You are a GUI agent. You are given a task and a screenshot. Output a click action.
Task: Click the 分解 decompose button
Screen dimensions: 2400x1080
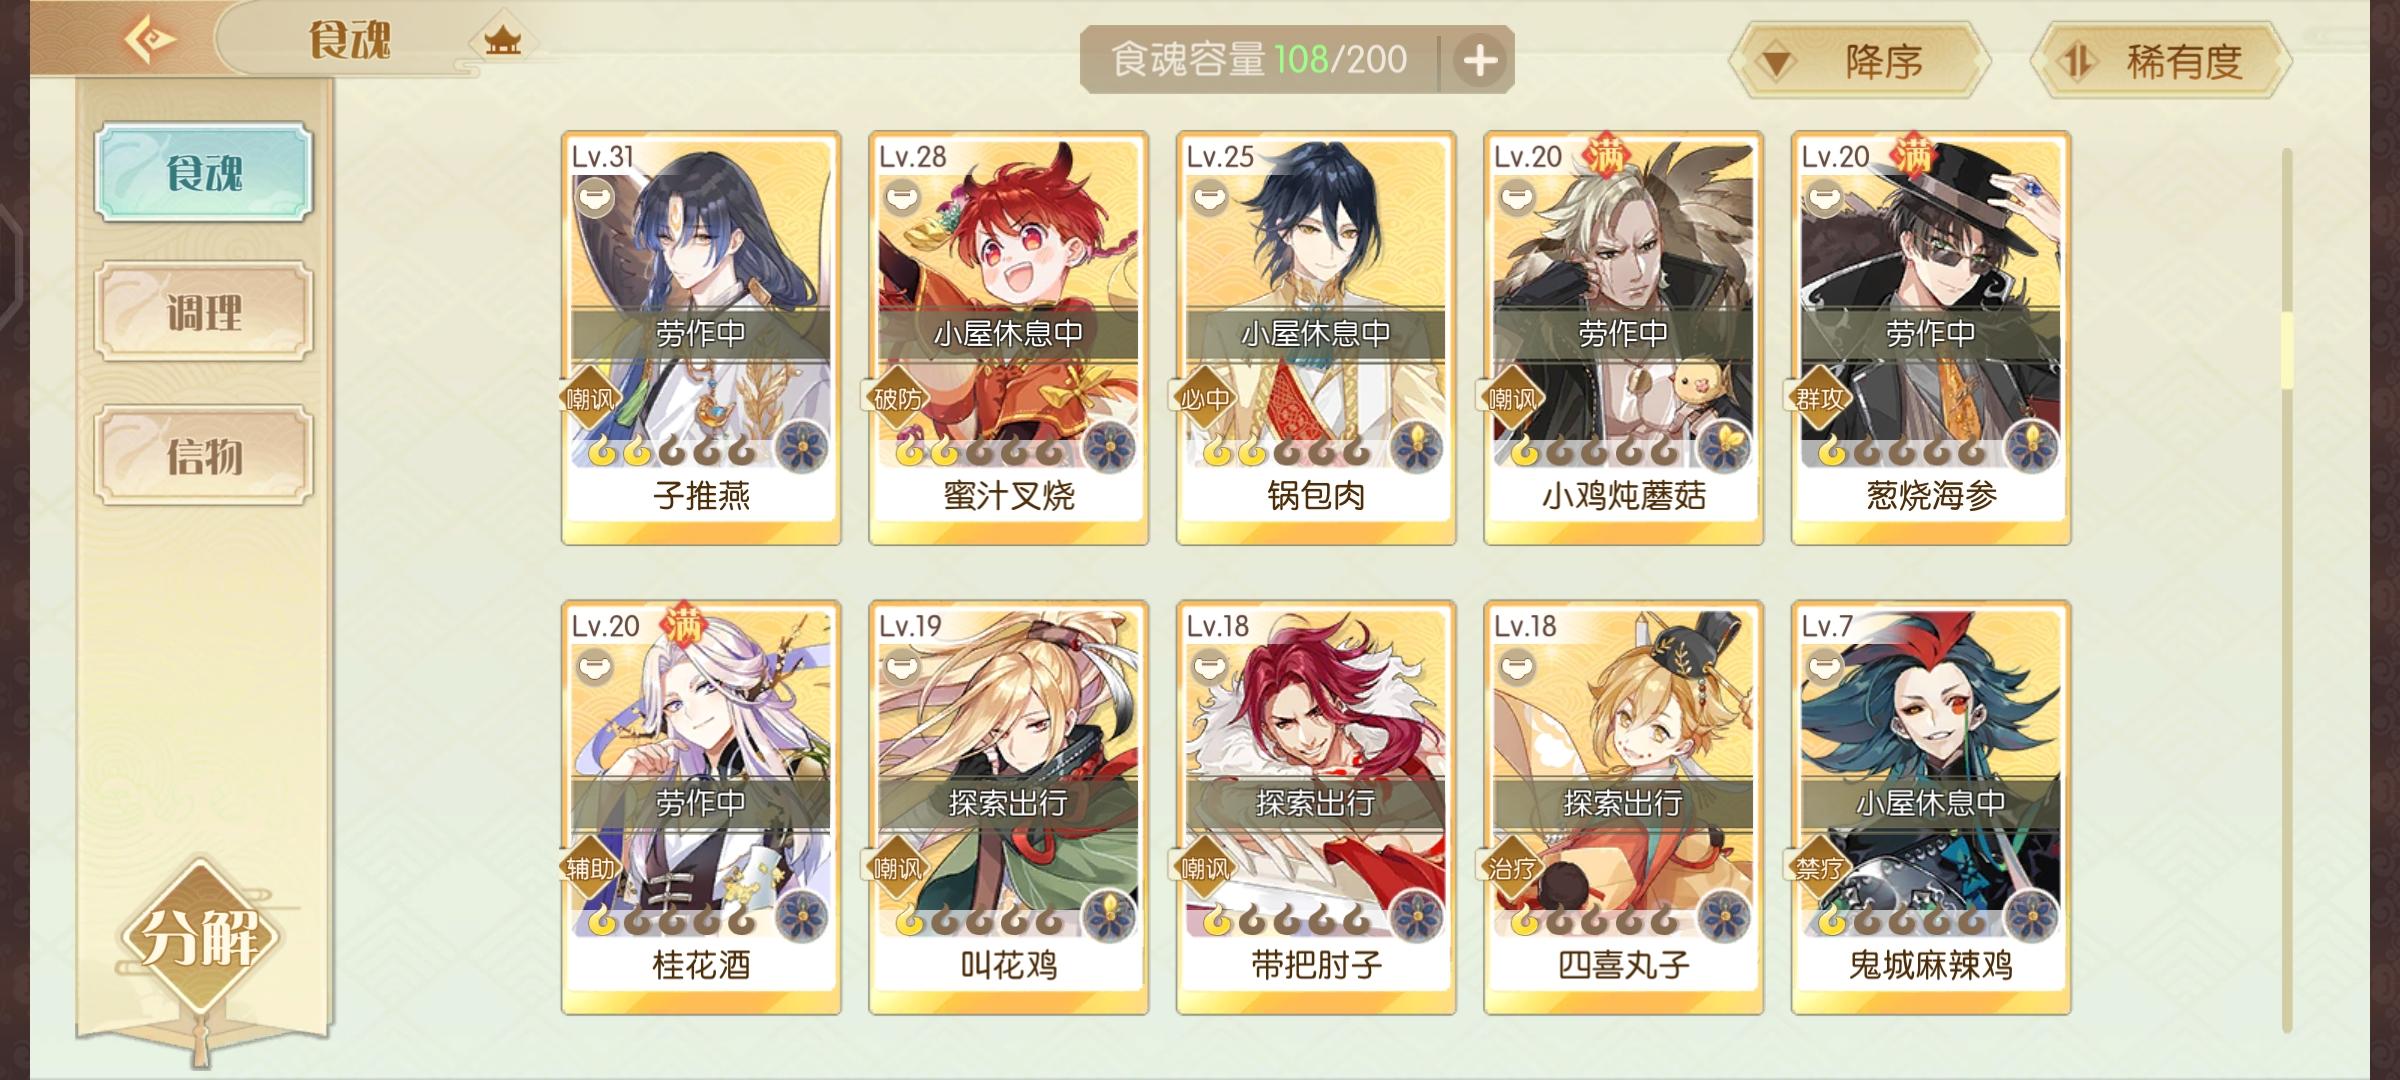coord(200,937)
